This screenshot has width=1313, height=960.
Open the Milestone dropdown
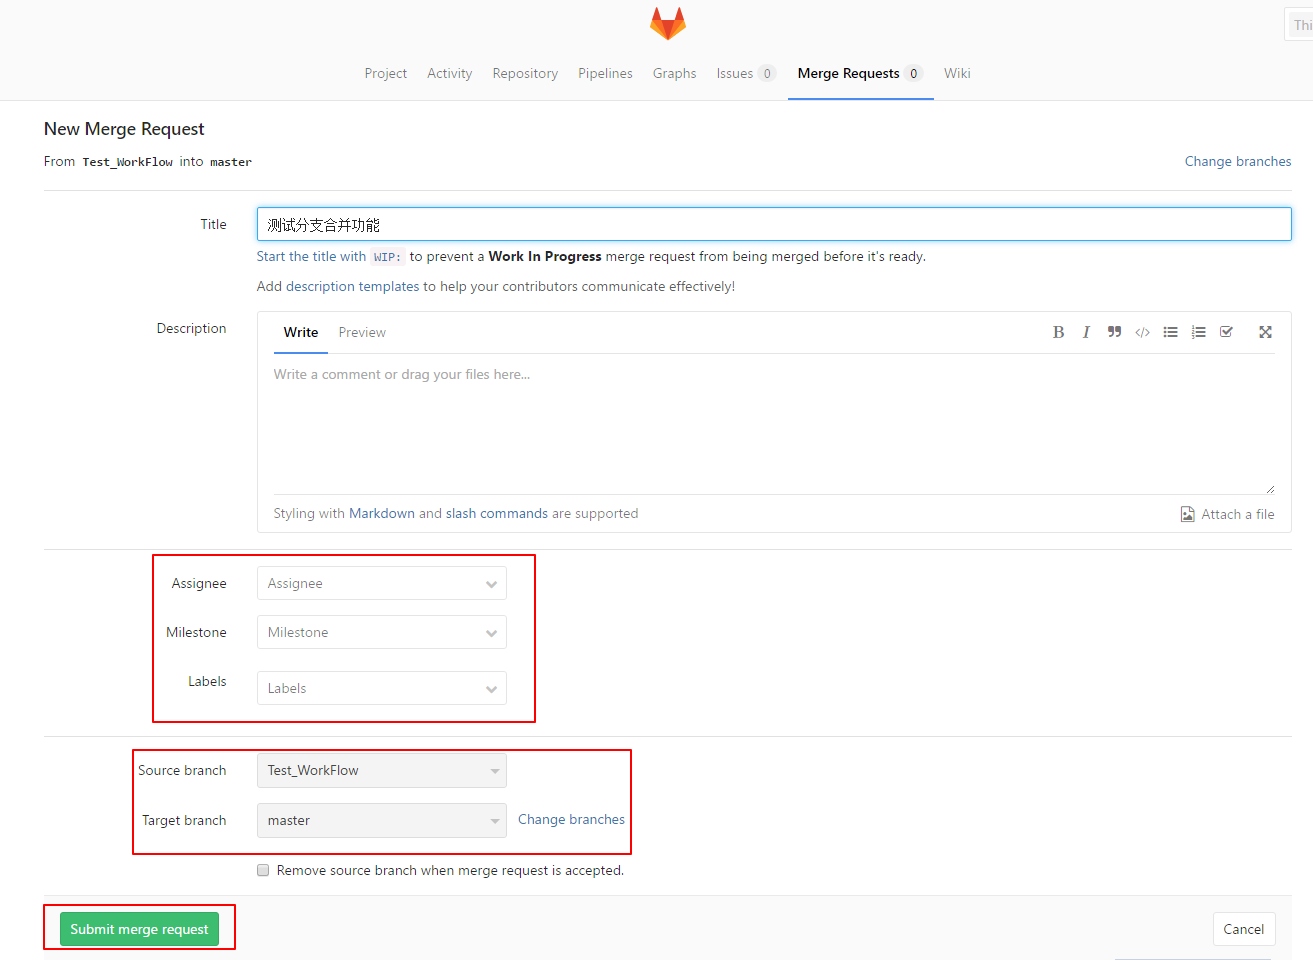point(381,632)
